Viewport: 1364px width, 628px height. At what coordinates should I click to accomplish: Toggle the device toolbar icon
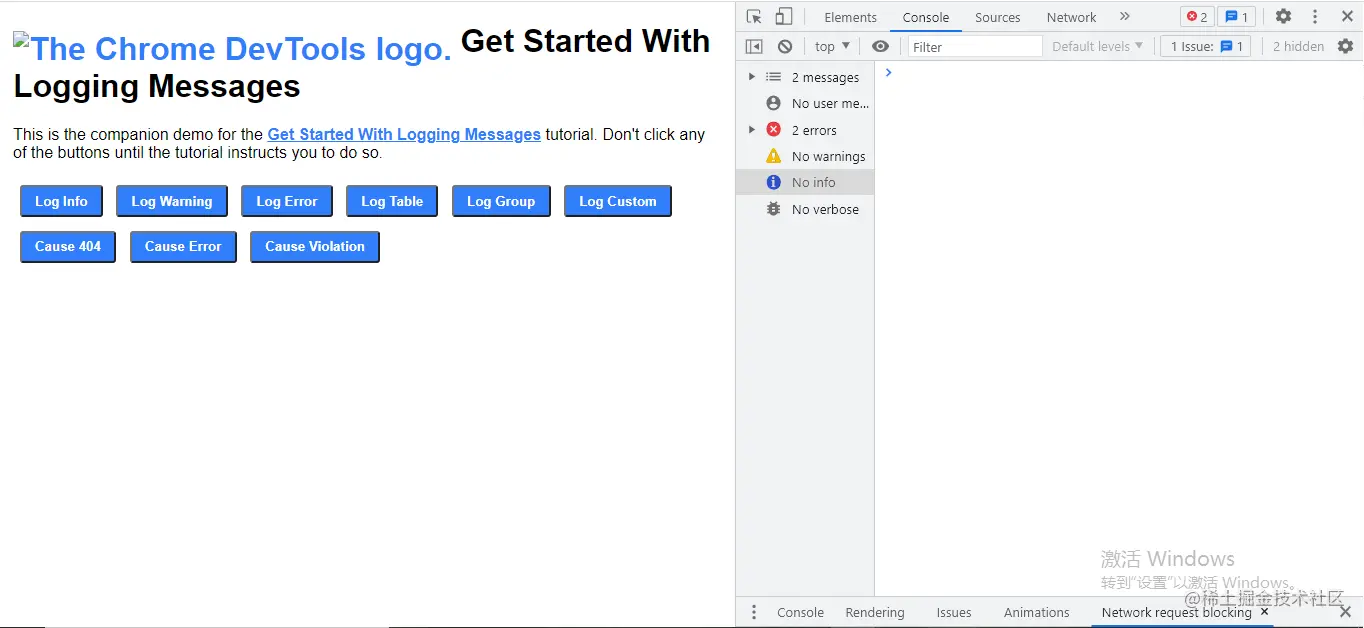click(784, 17)
